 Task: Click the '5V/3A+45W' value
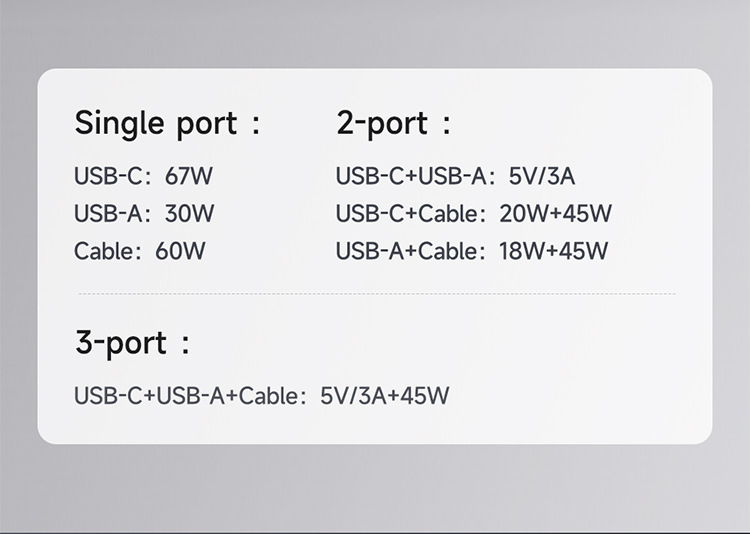tap(384, 396)
